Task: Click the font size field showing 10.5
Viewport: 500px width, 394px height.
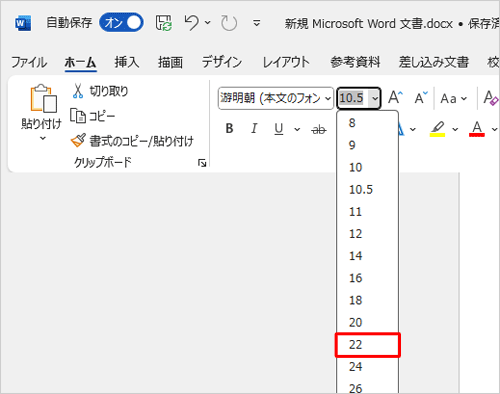Action: click(x=353, y=98)
